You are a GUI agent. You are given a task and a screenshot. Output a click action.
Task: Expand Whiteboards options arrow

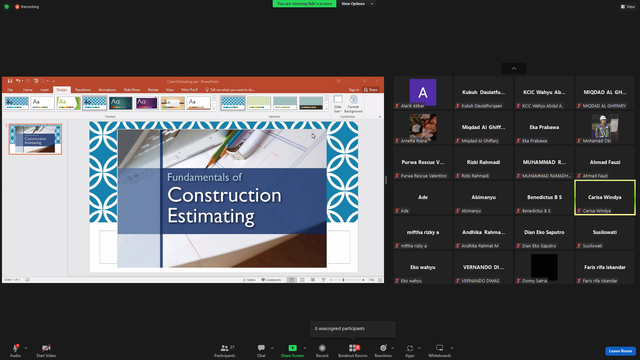click(x=452, y=348)
